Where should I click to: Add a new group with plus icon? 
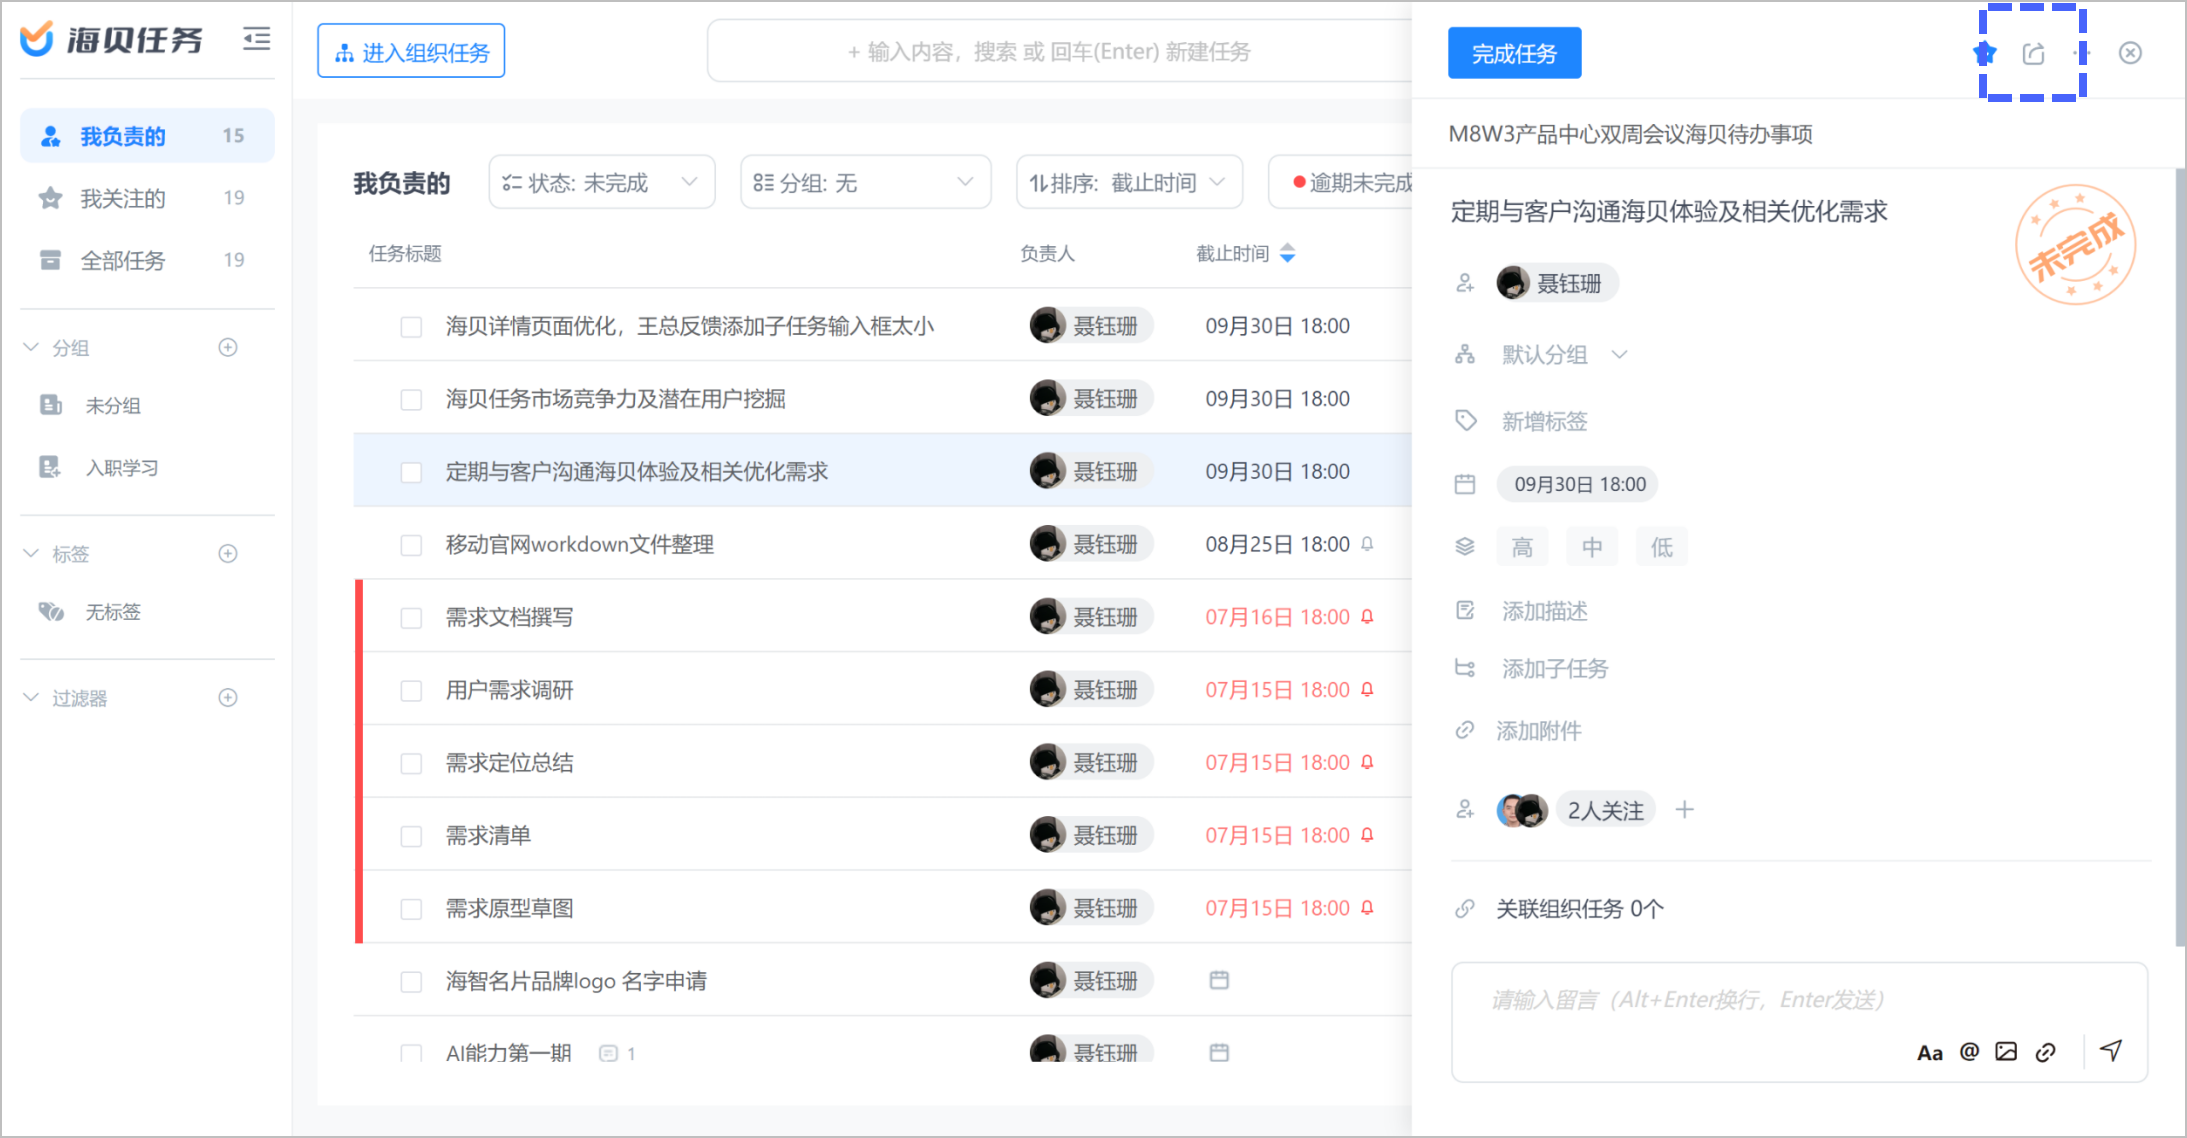coord(228,348)
